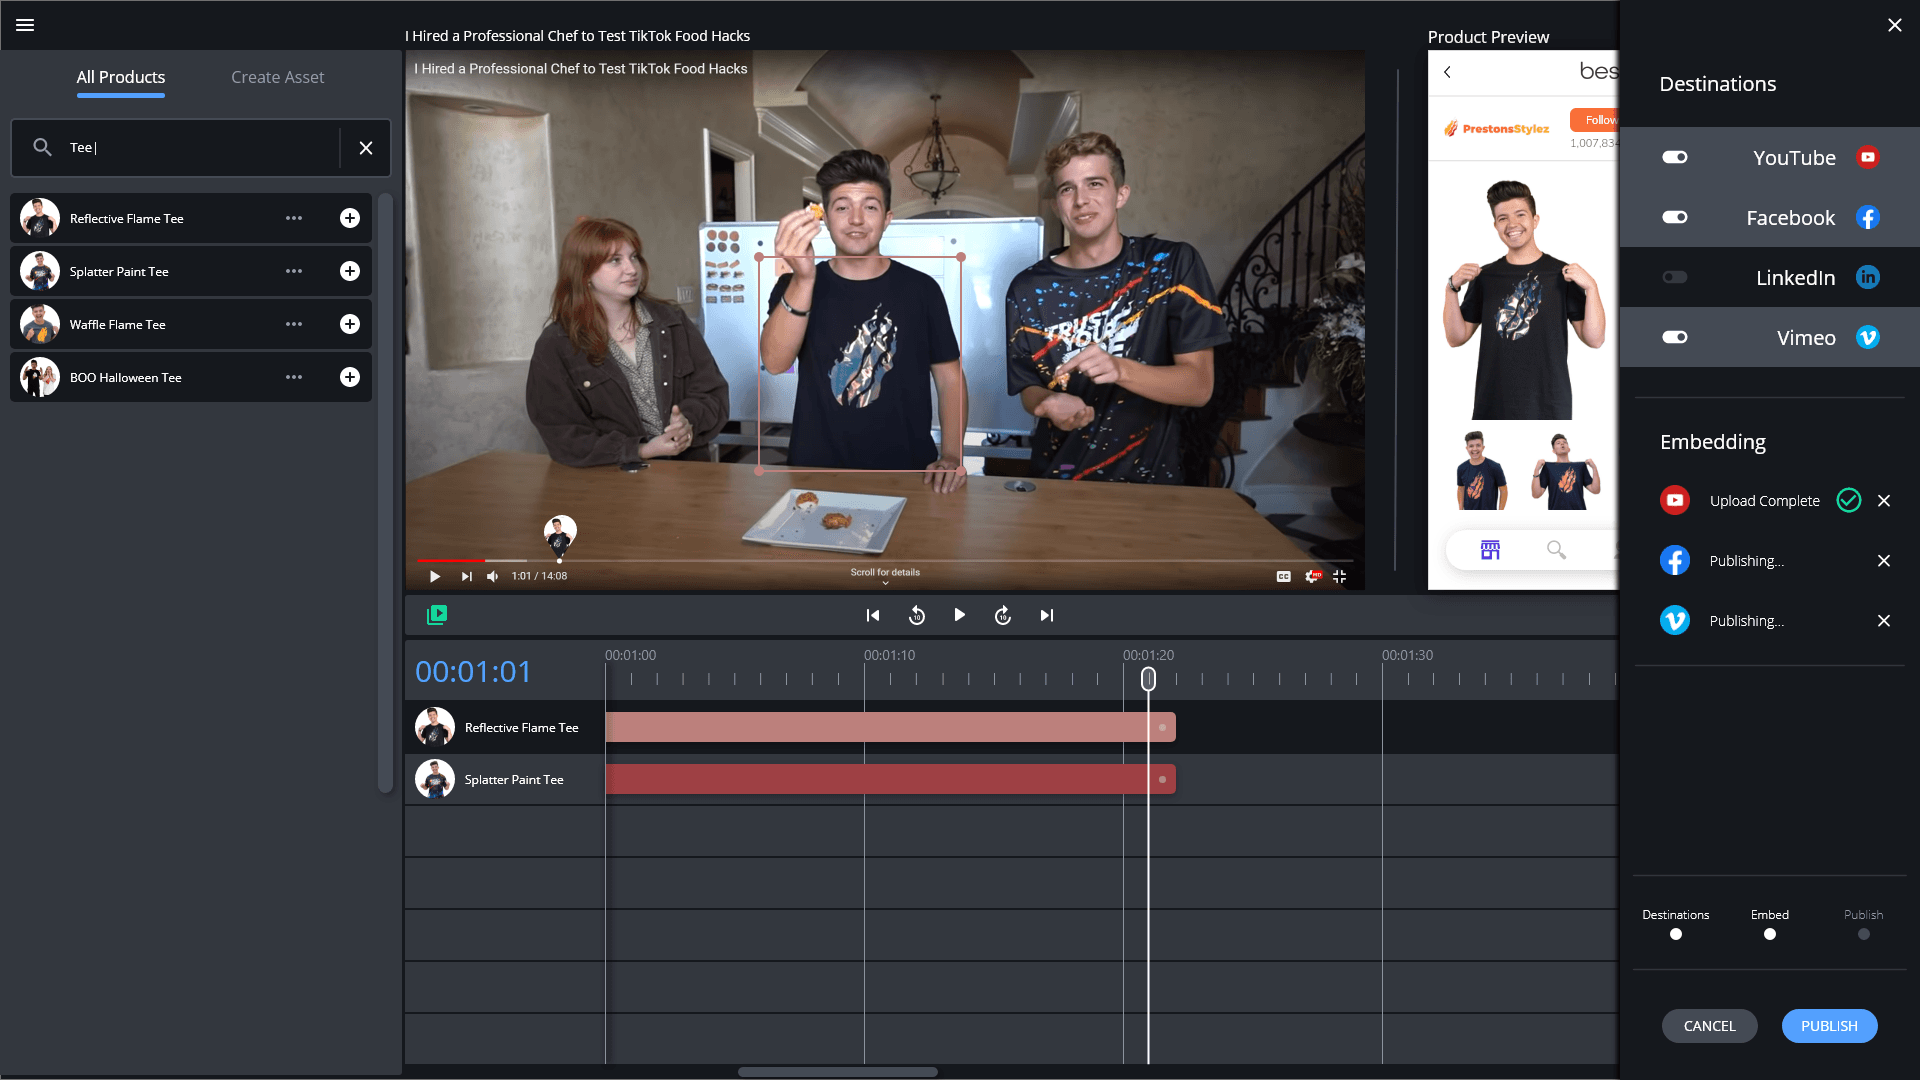Click the storefront icon in Product Preview
1920x1080 pixels.
click(x=1489, y=549)
